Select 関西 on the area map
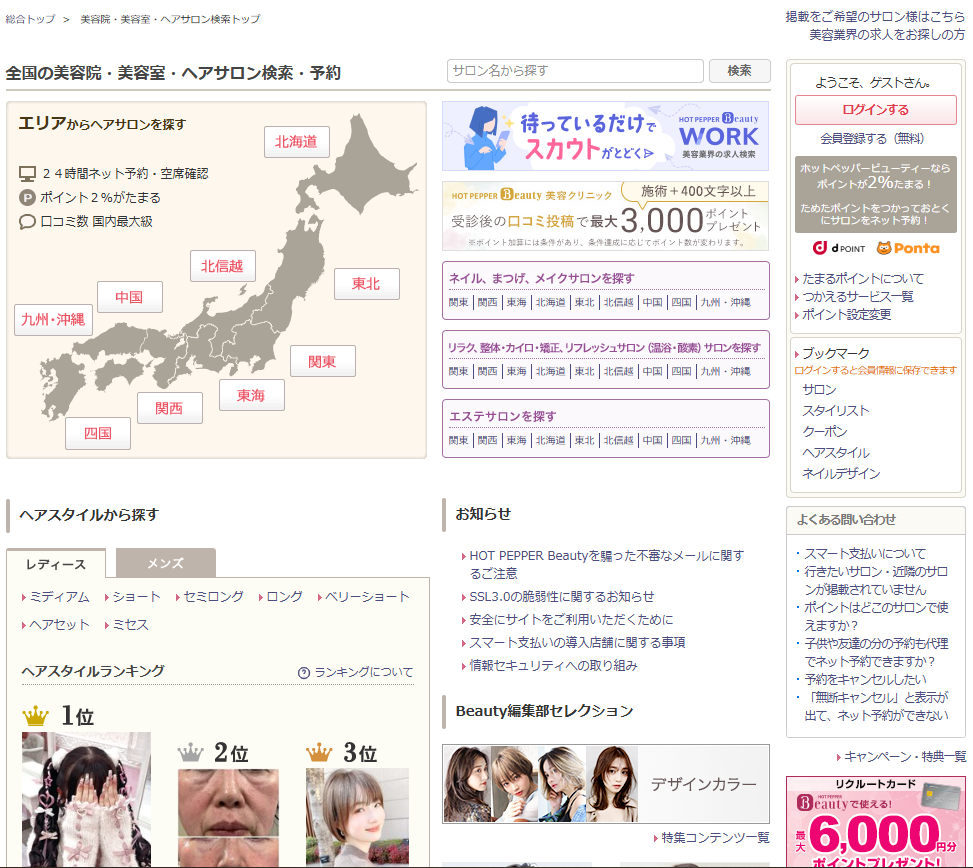This screenshot has width=973, height=868. point(169,408)
